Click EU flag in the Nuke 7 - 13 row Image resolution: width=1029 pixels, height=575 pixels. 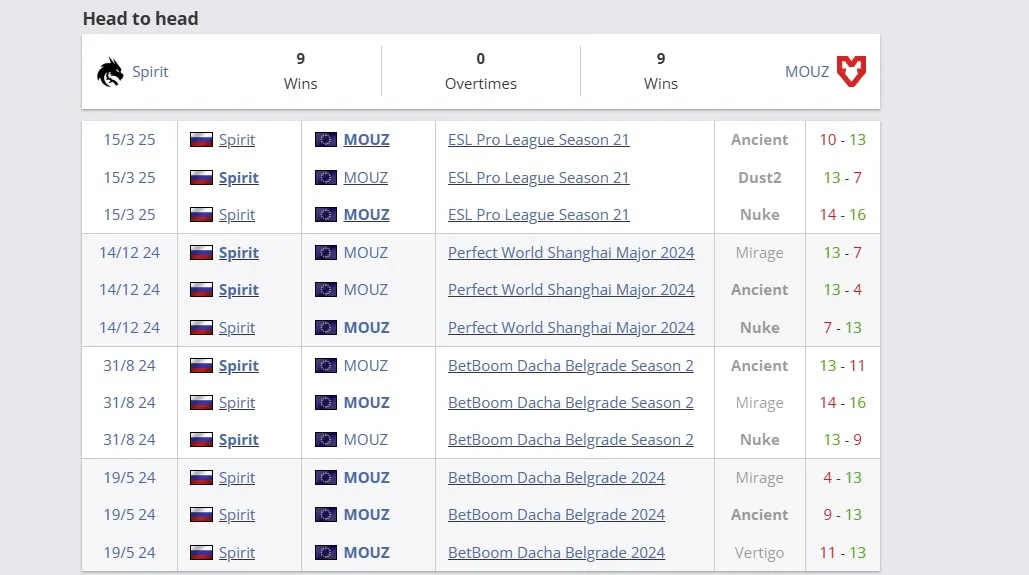[326, 328]
